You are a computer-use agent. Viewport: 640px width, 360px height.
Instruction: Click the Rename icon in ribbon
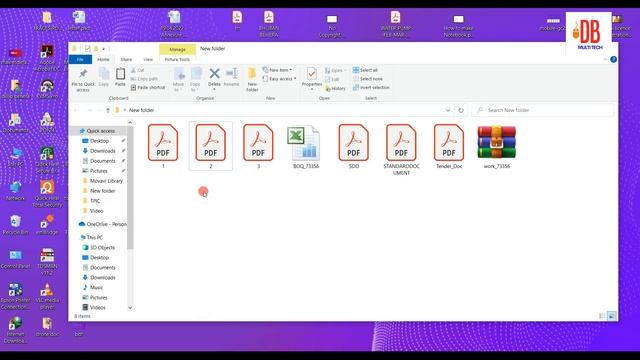pos(231,74)
